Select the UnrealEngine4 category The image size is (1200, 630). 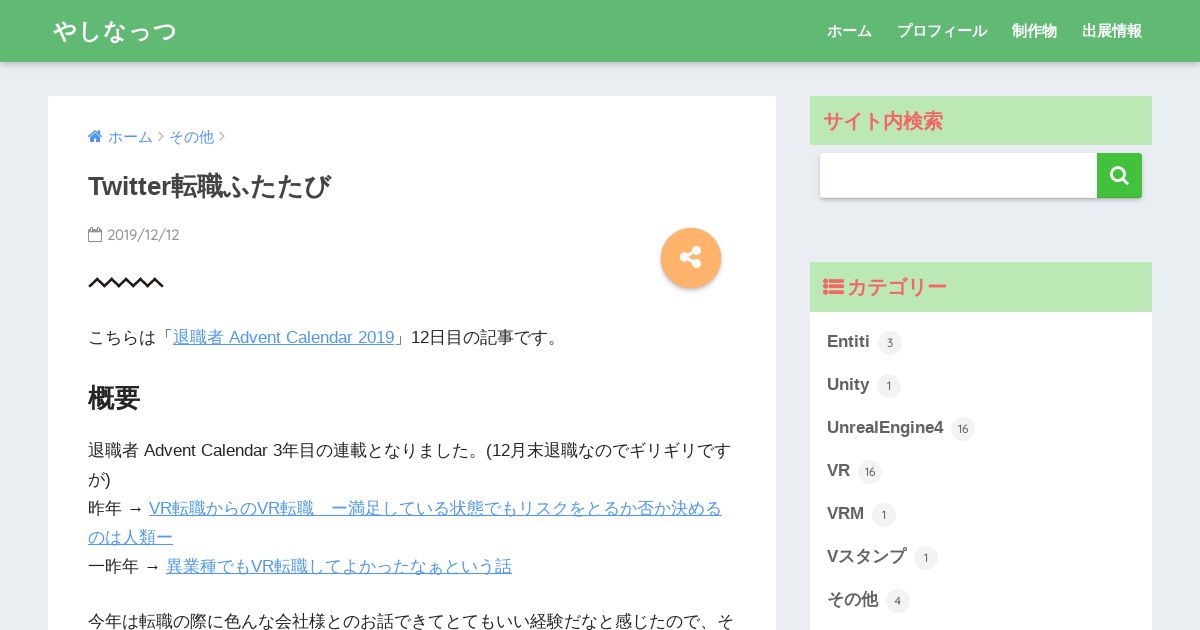click(885, 428)
